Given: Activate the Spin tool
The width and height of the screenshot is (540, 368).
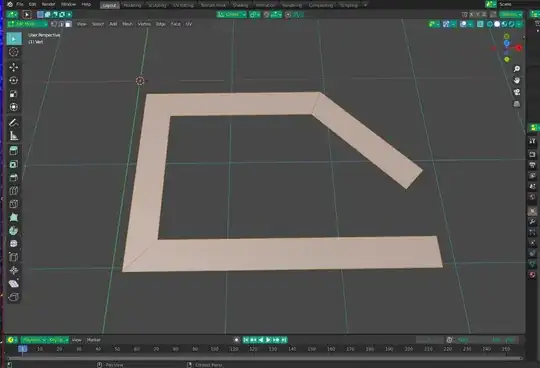Looking at the screenshot, I should click(x=14, y=230).
